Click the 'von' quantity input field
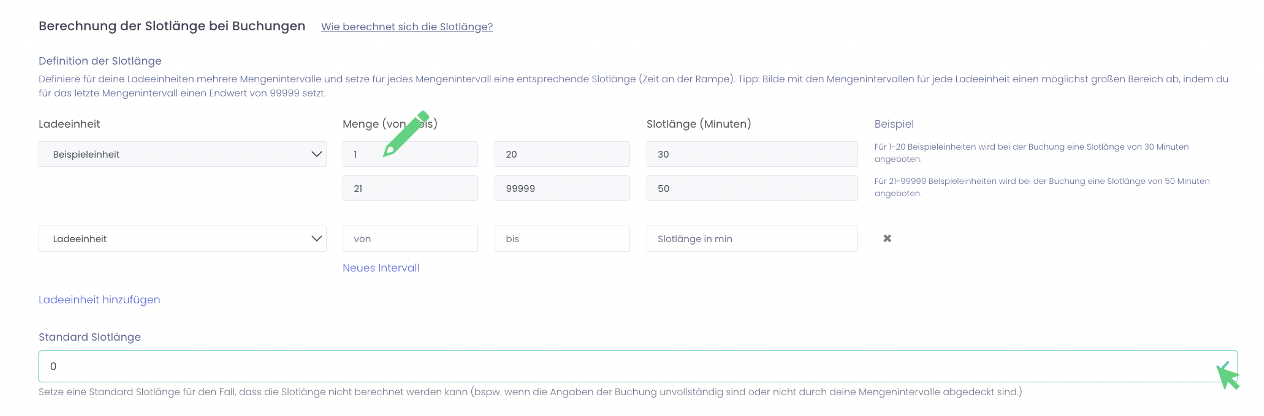The width and height of the screenshot is (1264, 416). 410,239
